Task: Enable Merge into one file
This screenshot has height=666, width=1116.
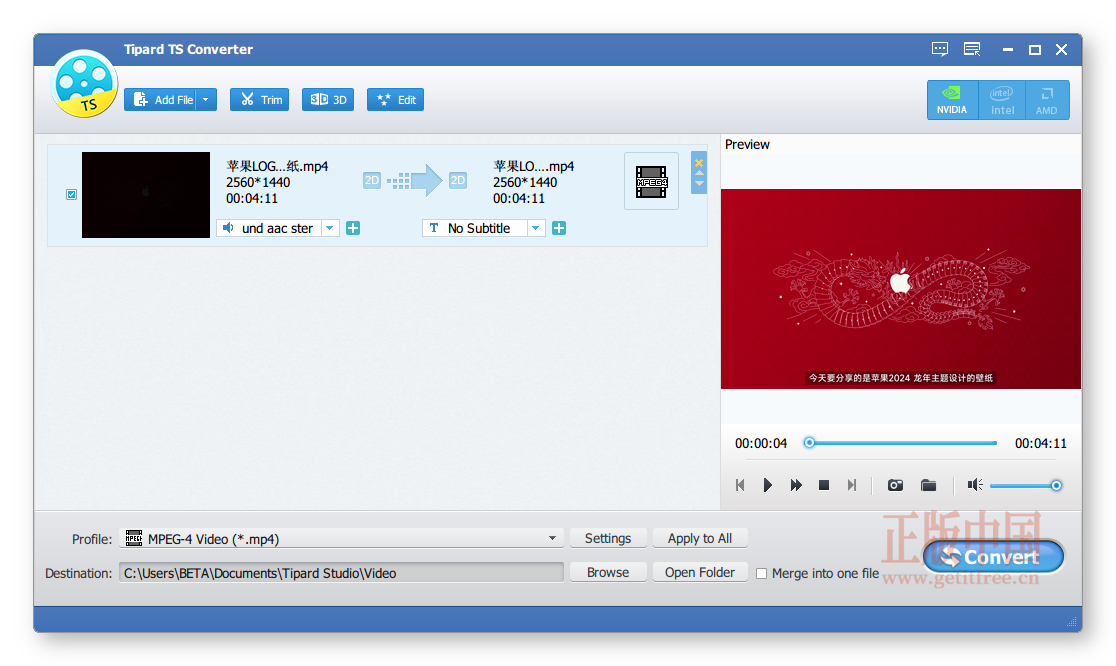Action: coord(762,574)
